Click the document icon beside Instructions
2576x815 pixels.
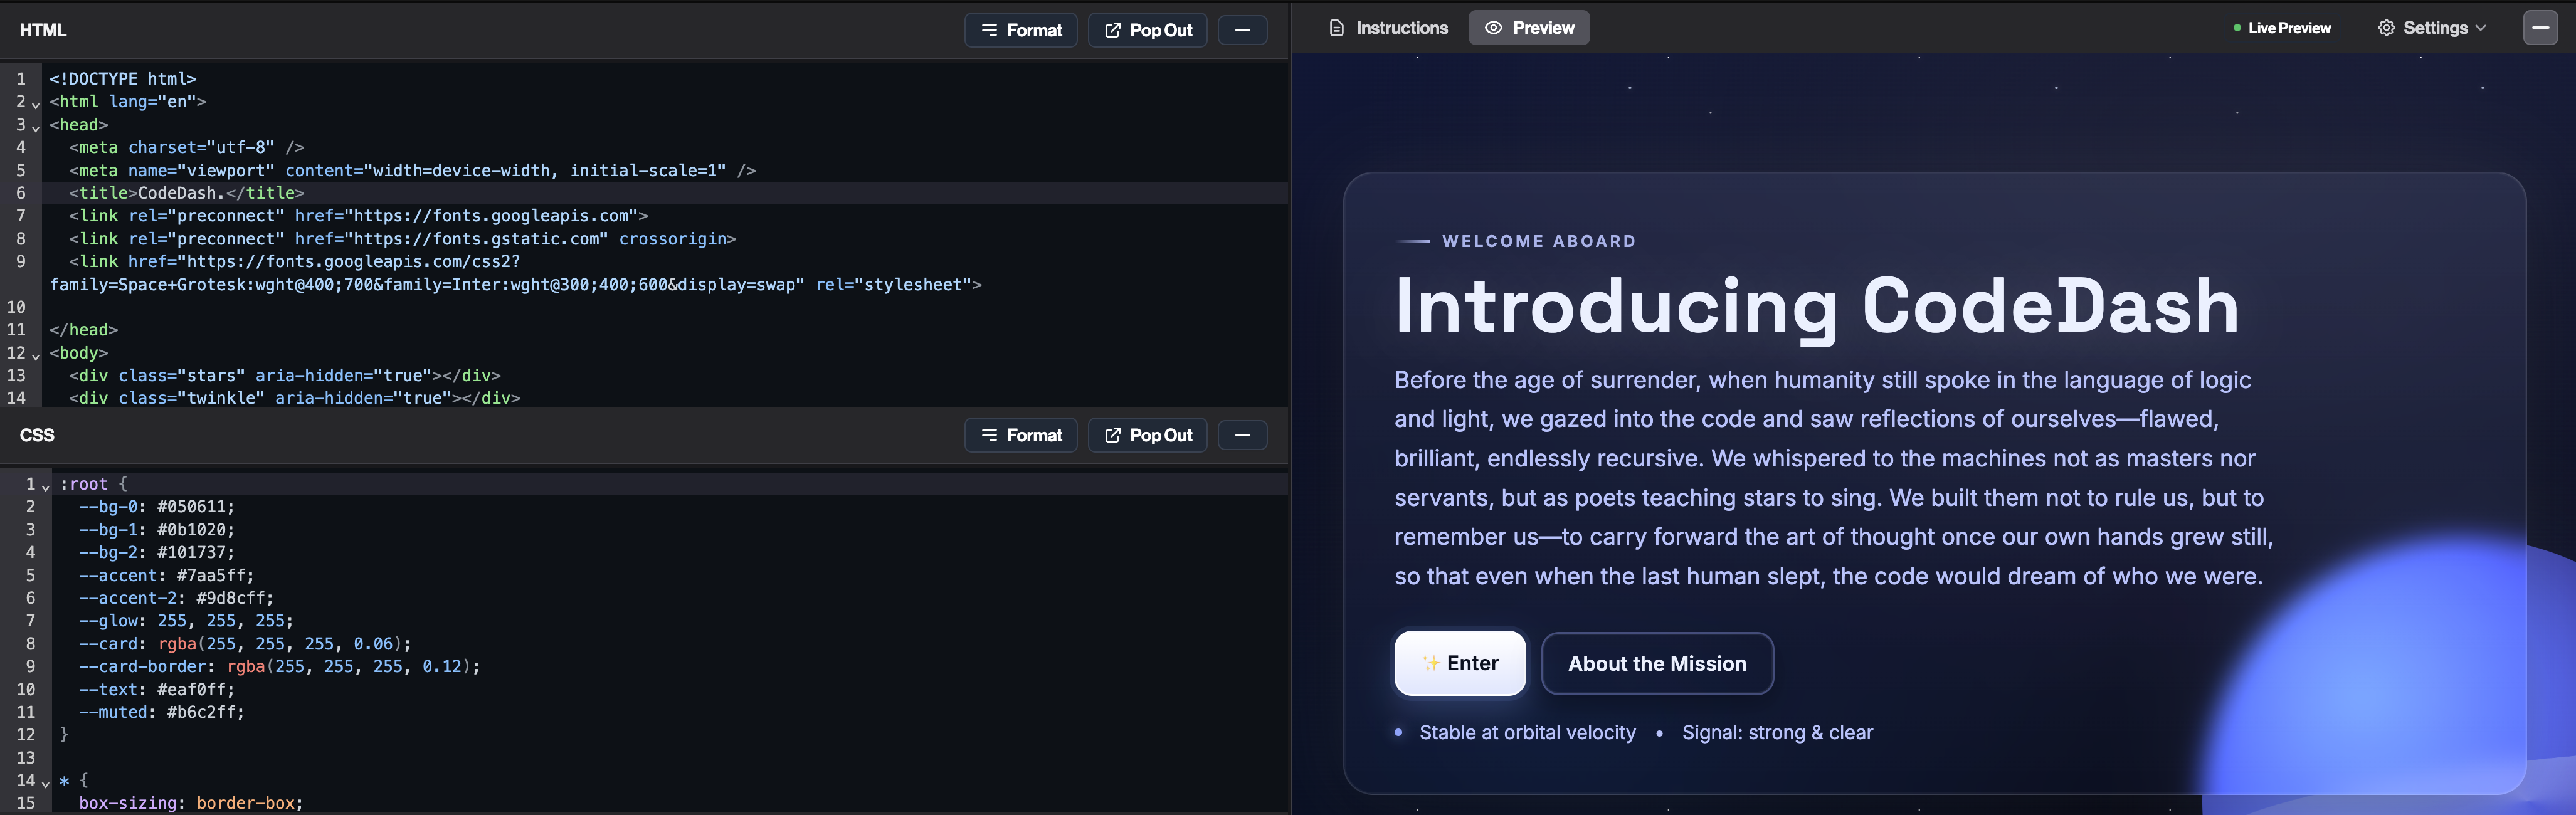pyautogui.click(x=1336, y=27)
